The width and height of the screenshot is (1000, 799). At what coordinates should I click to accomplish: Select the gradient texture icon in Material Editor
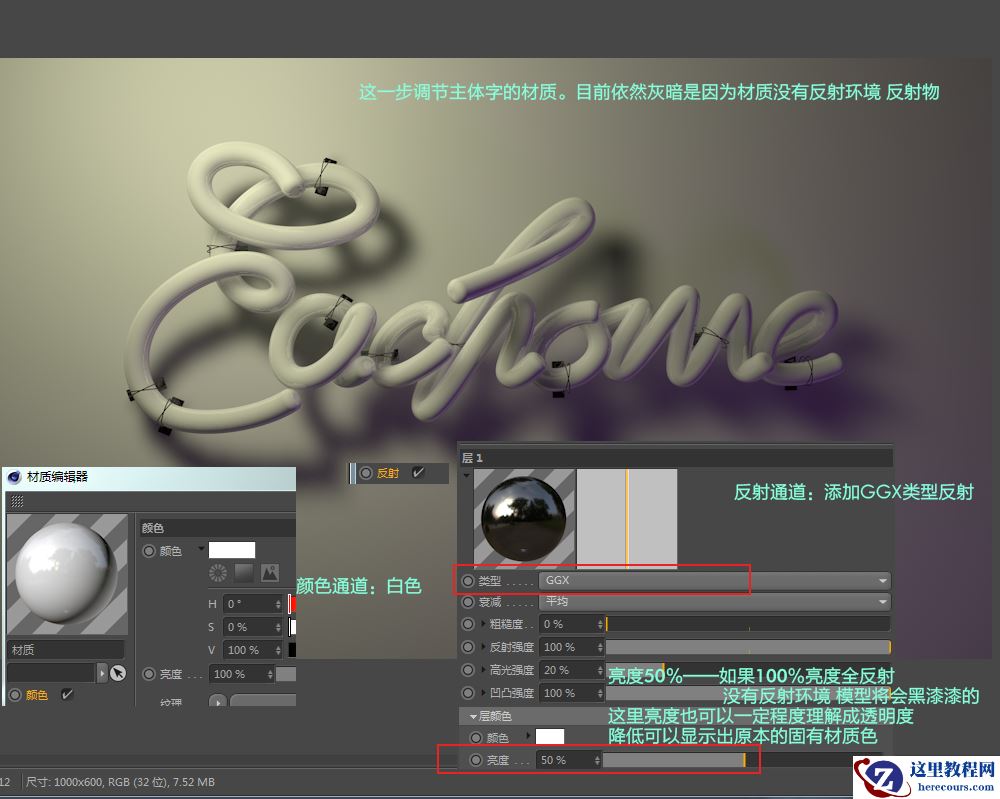(246, 574)
